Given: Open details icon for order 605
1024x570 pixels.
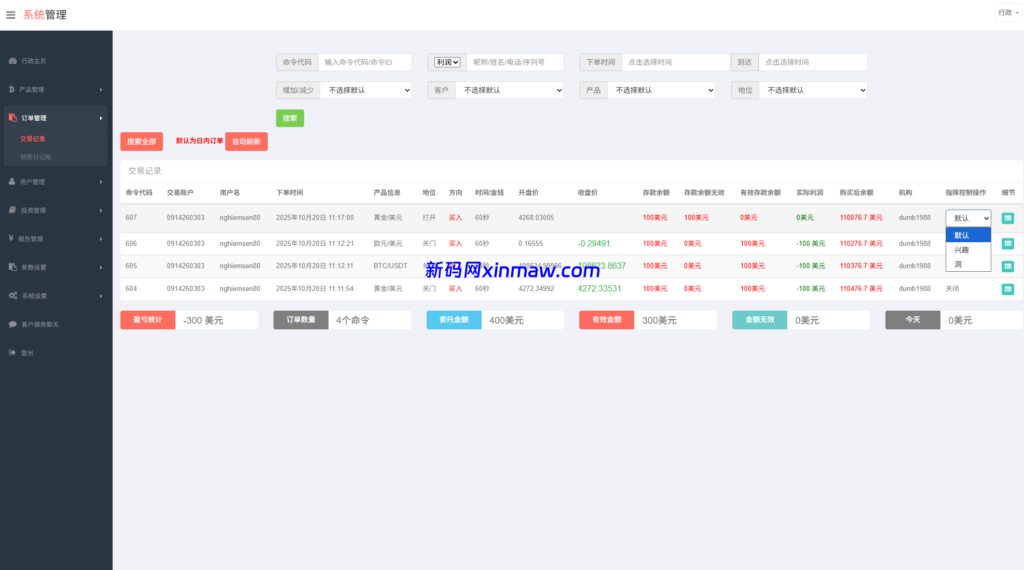Looking at the screenshot, I should (x=1008, y=266).
